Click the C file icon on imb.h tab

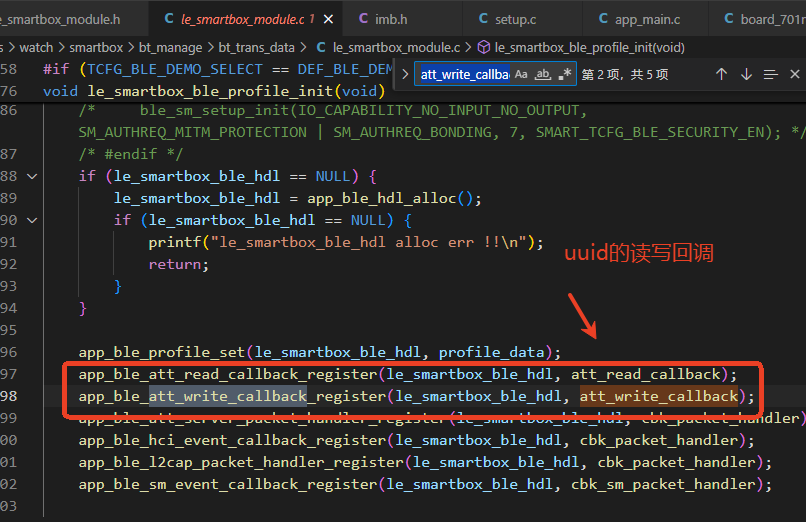(x=363, y=19)
